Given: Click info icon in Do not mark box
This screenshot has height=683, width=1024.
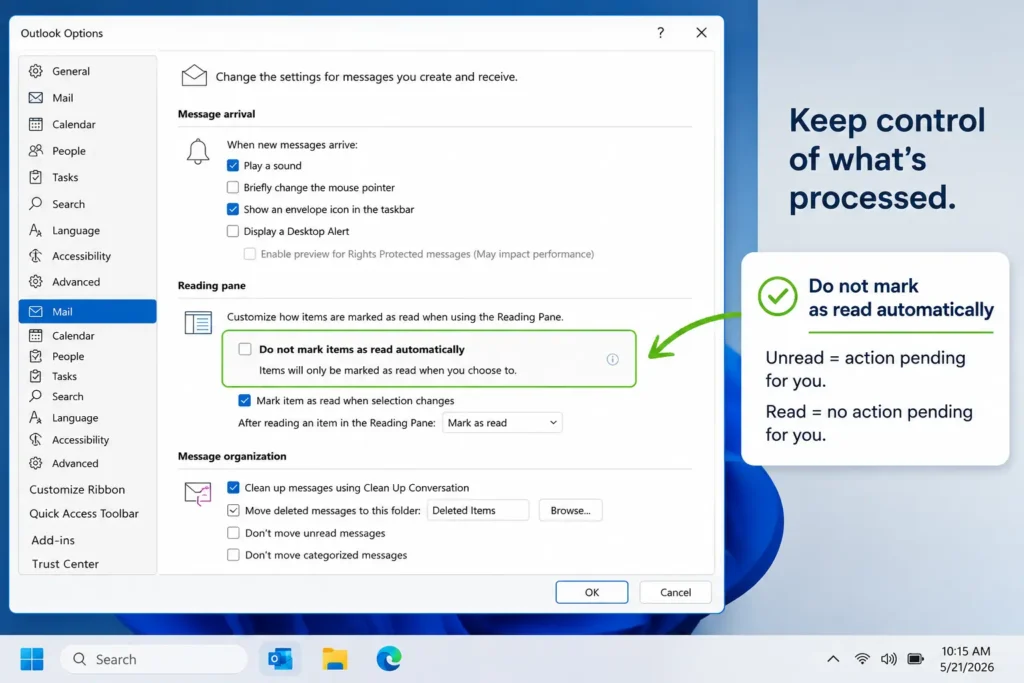Looking at the screenshot, I should [x=613, y=359].
